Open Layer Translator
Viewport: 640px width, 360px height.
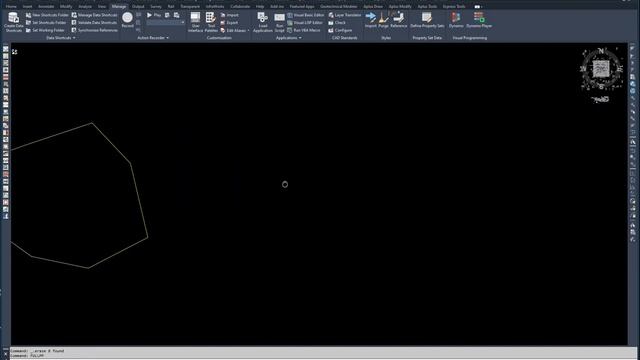(345, 15)
